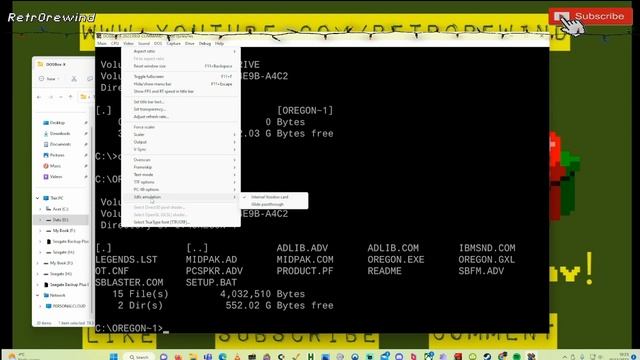
Task: Click the Subscribe button overlay
Action: [590, 16]
